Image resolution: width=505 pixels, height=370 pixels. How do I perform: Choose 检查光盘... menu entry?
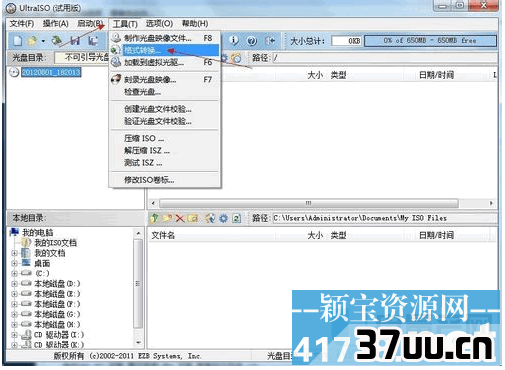tap(164, 92)
